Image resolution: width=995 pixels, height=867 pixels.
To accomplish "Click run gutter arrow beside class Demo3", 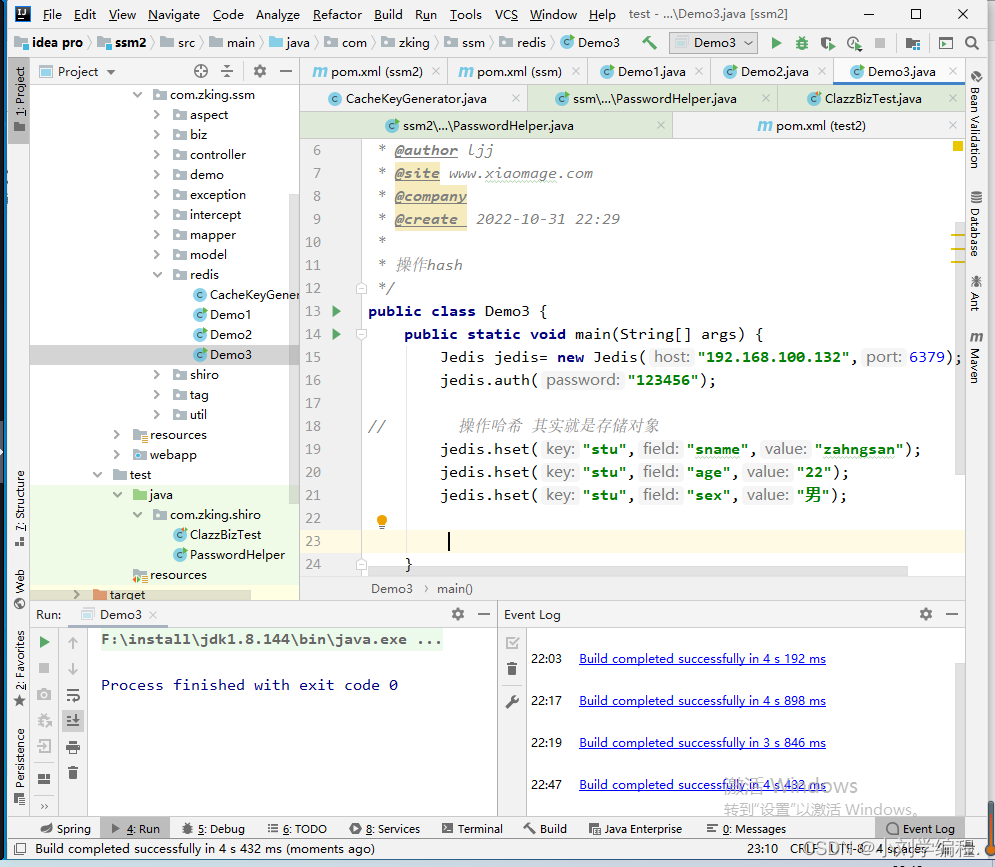I will [336, 311].
